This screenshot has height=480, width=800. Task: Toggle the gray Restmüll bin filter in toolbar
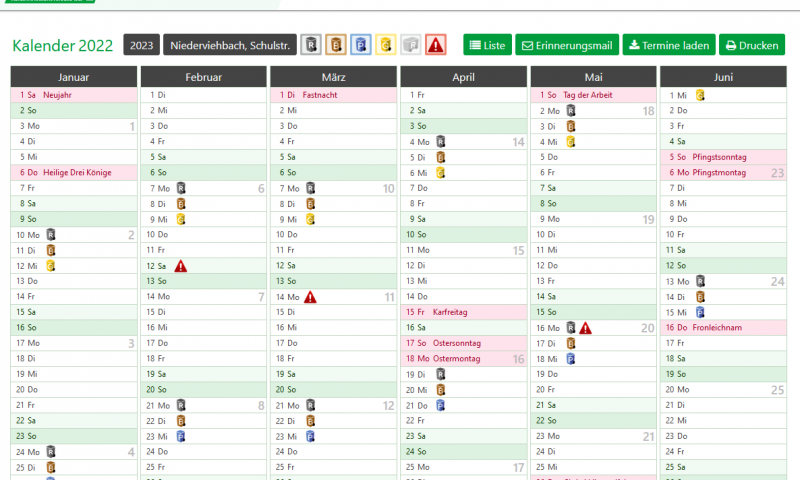click(312, 45)
